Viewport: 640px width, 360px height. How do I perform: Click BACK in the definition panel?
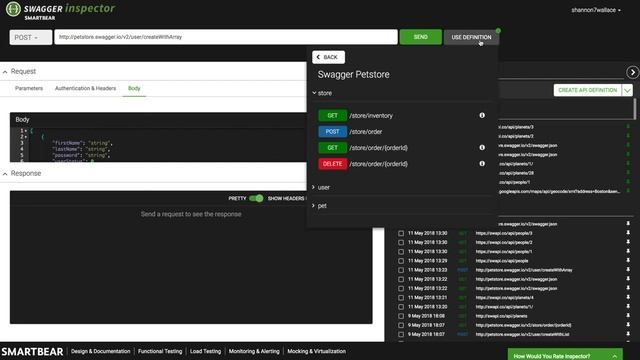click(x=328, y=57)
